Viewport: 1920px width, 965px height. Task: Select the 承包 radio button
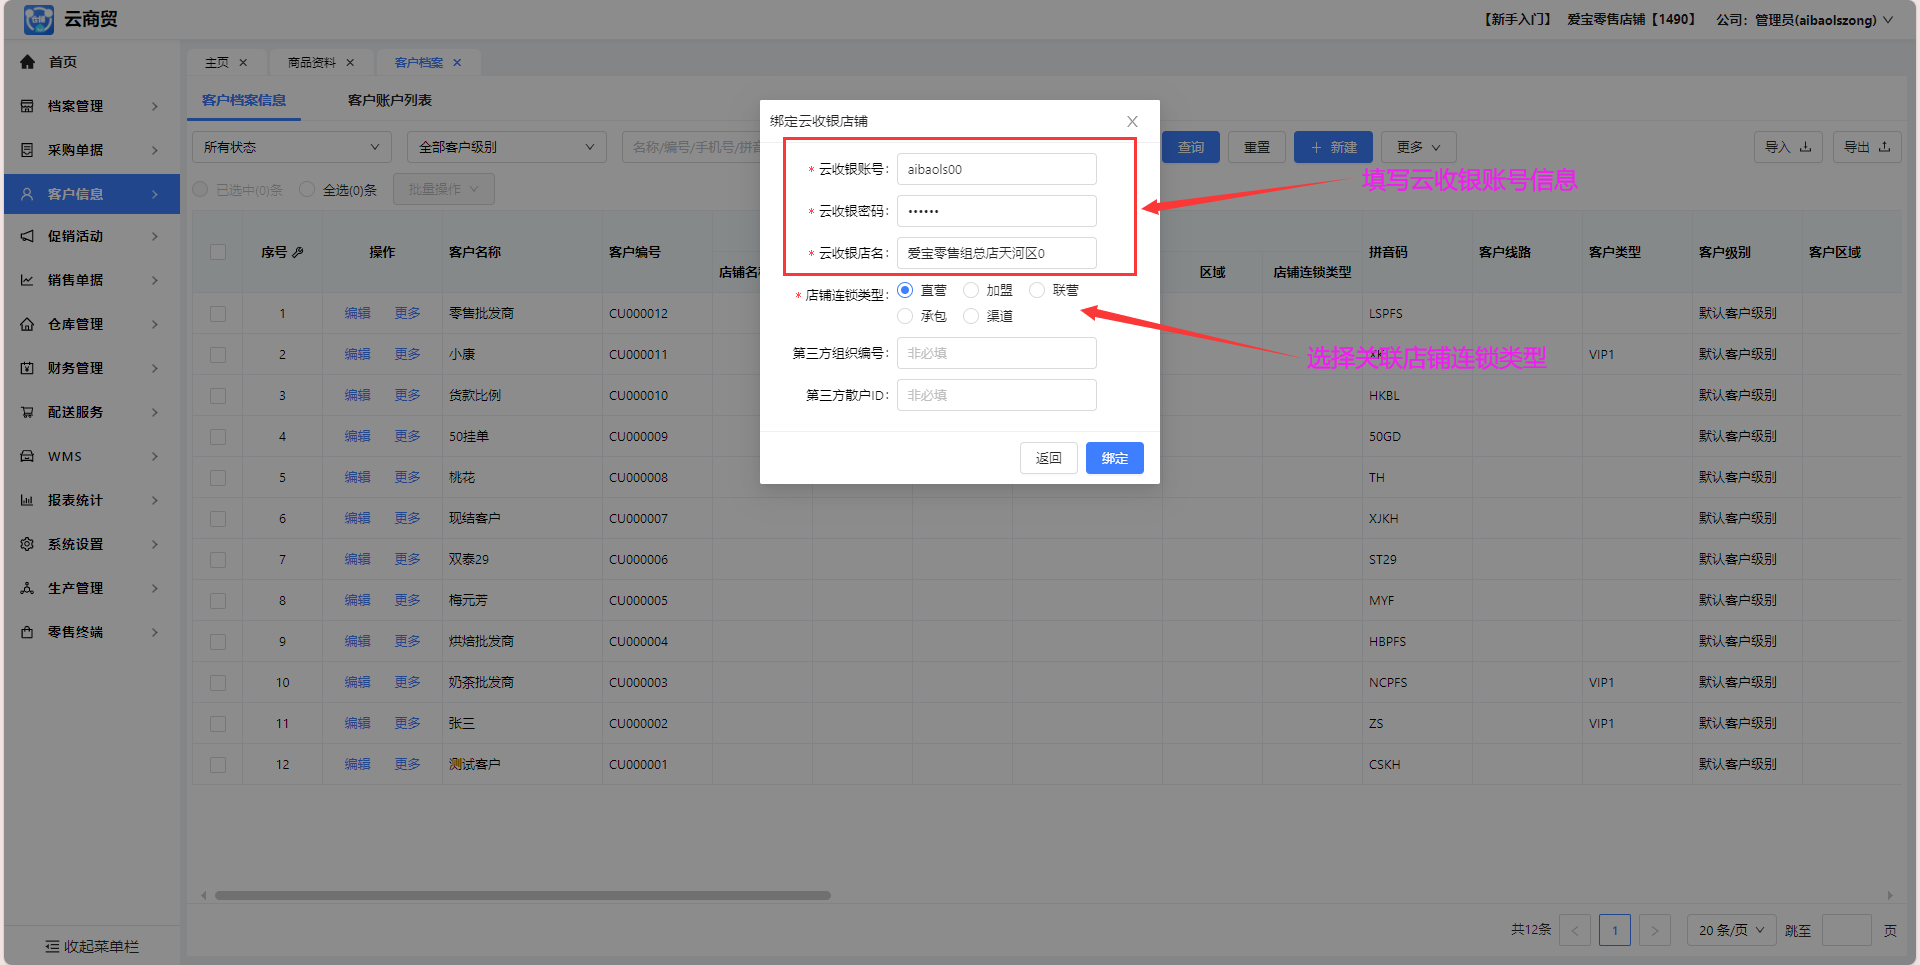coord(905,316)
